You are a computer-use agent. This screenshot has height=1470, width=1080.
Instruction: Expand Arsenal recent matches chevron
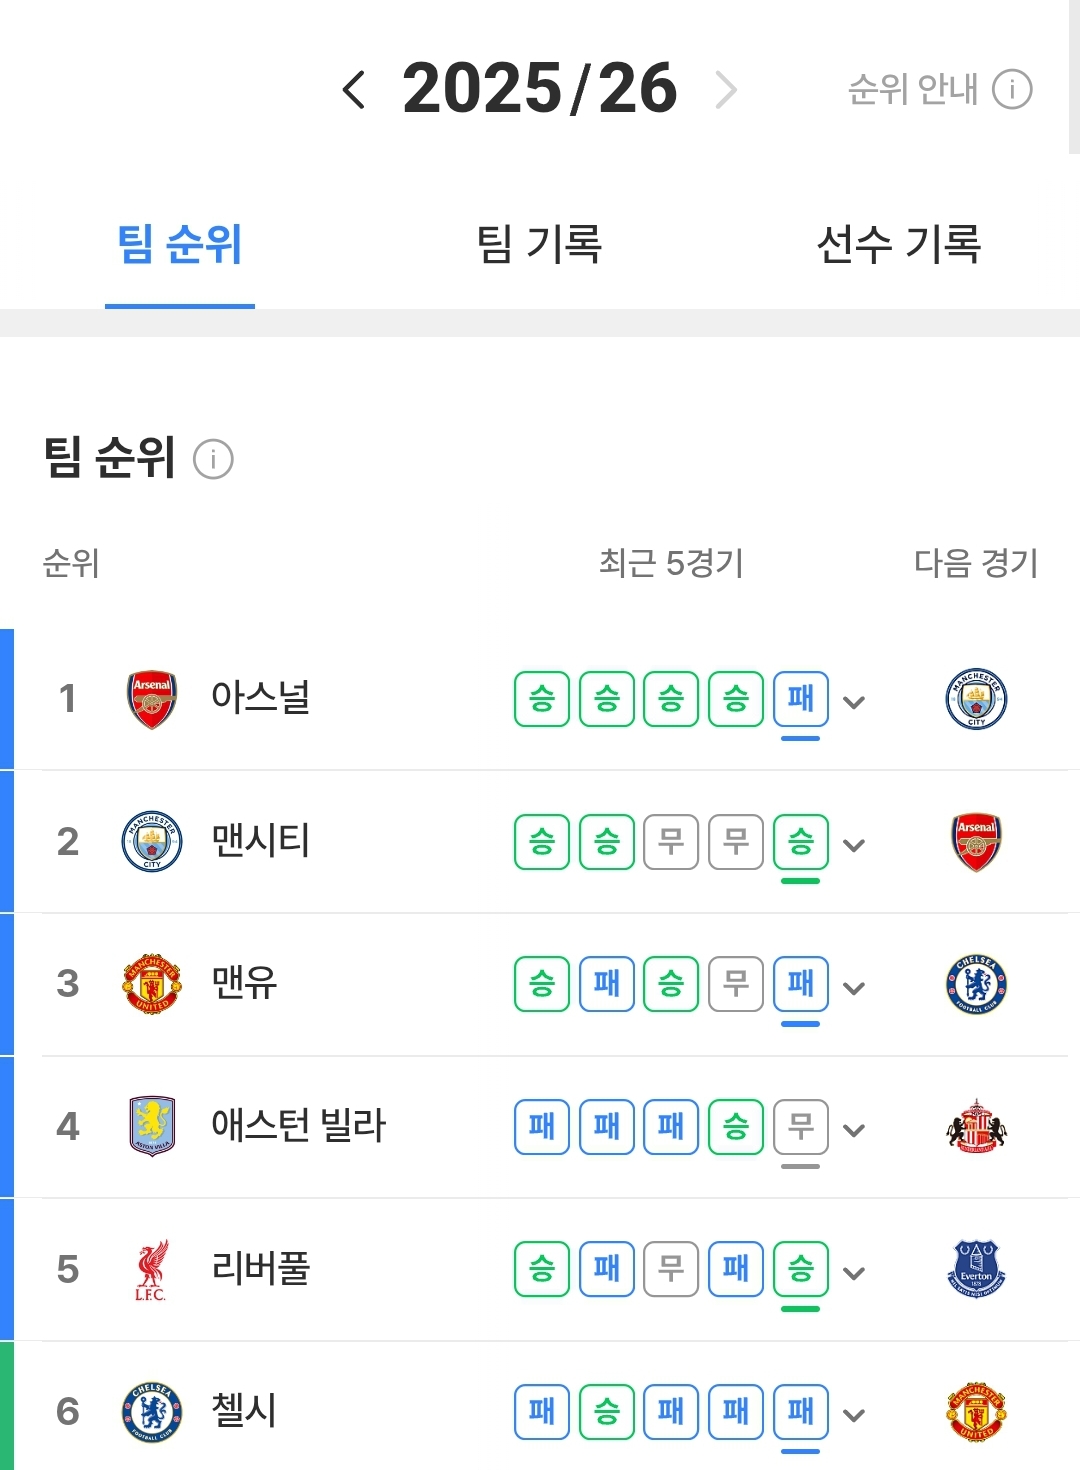click(854, 703)
